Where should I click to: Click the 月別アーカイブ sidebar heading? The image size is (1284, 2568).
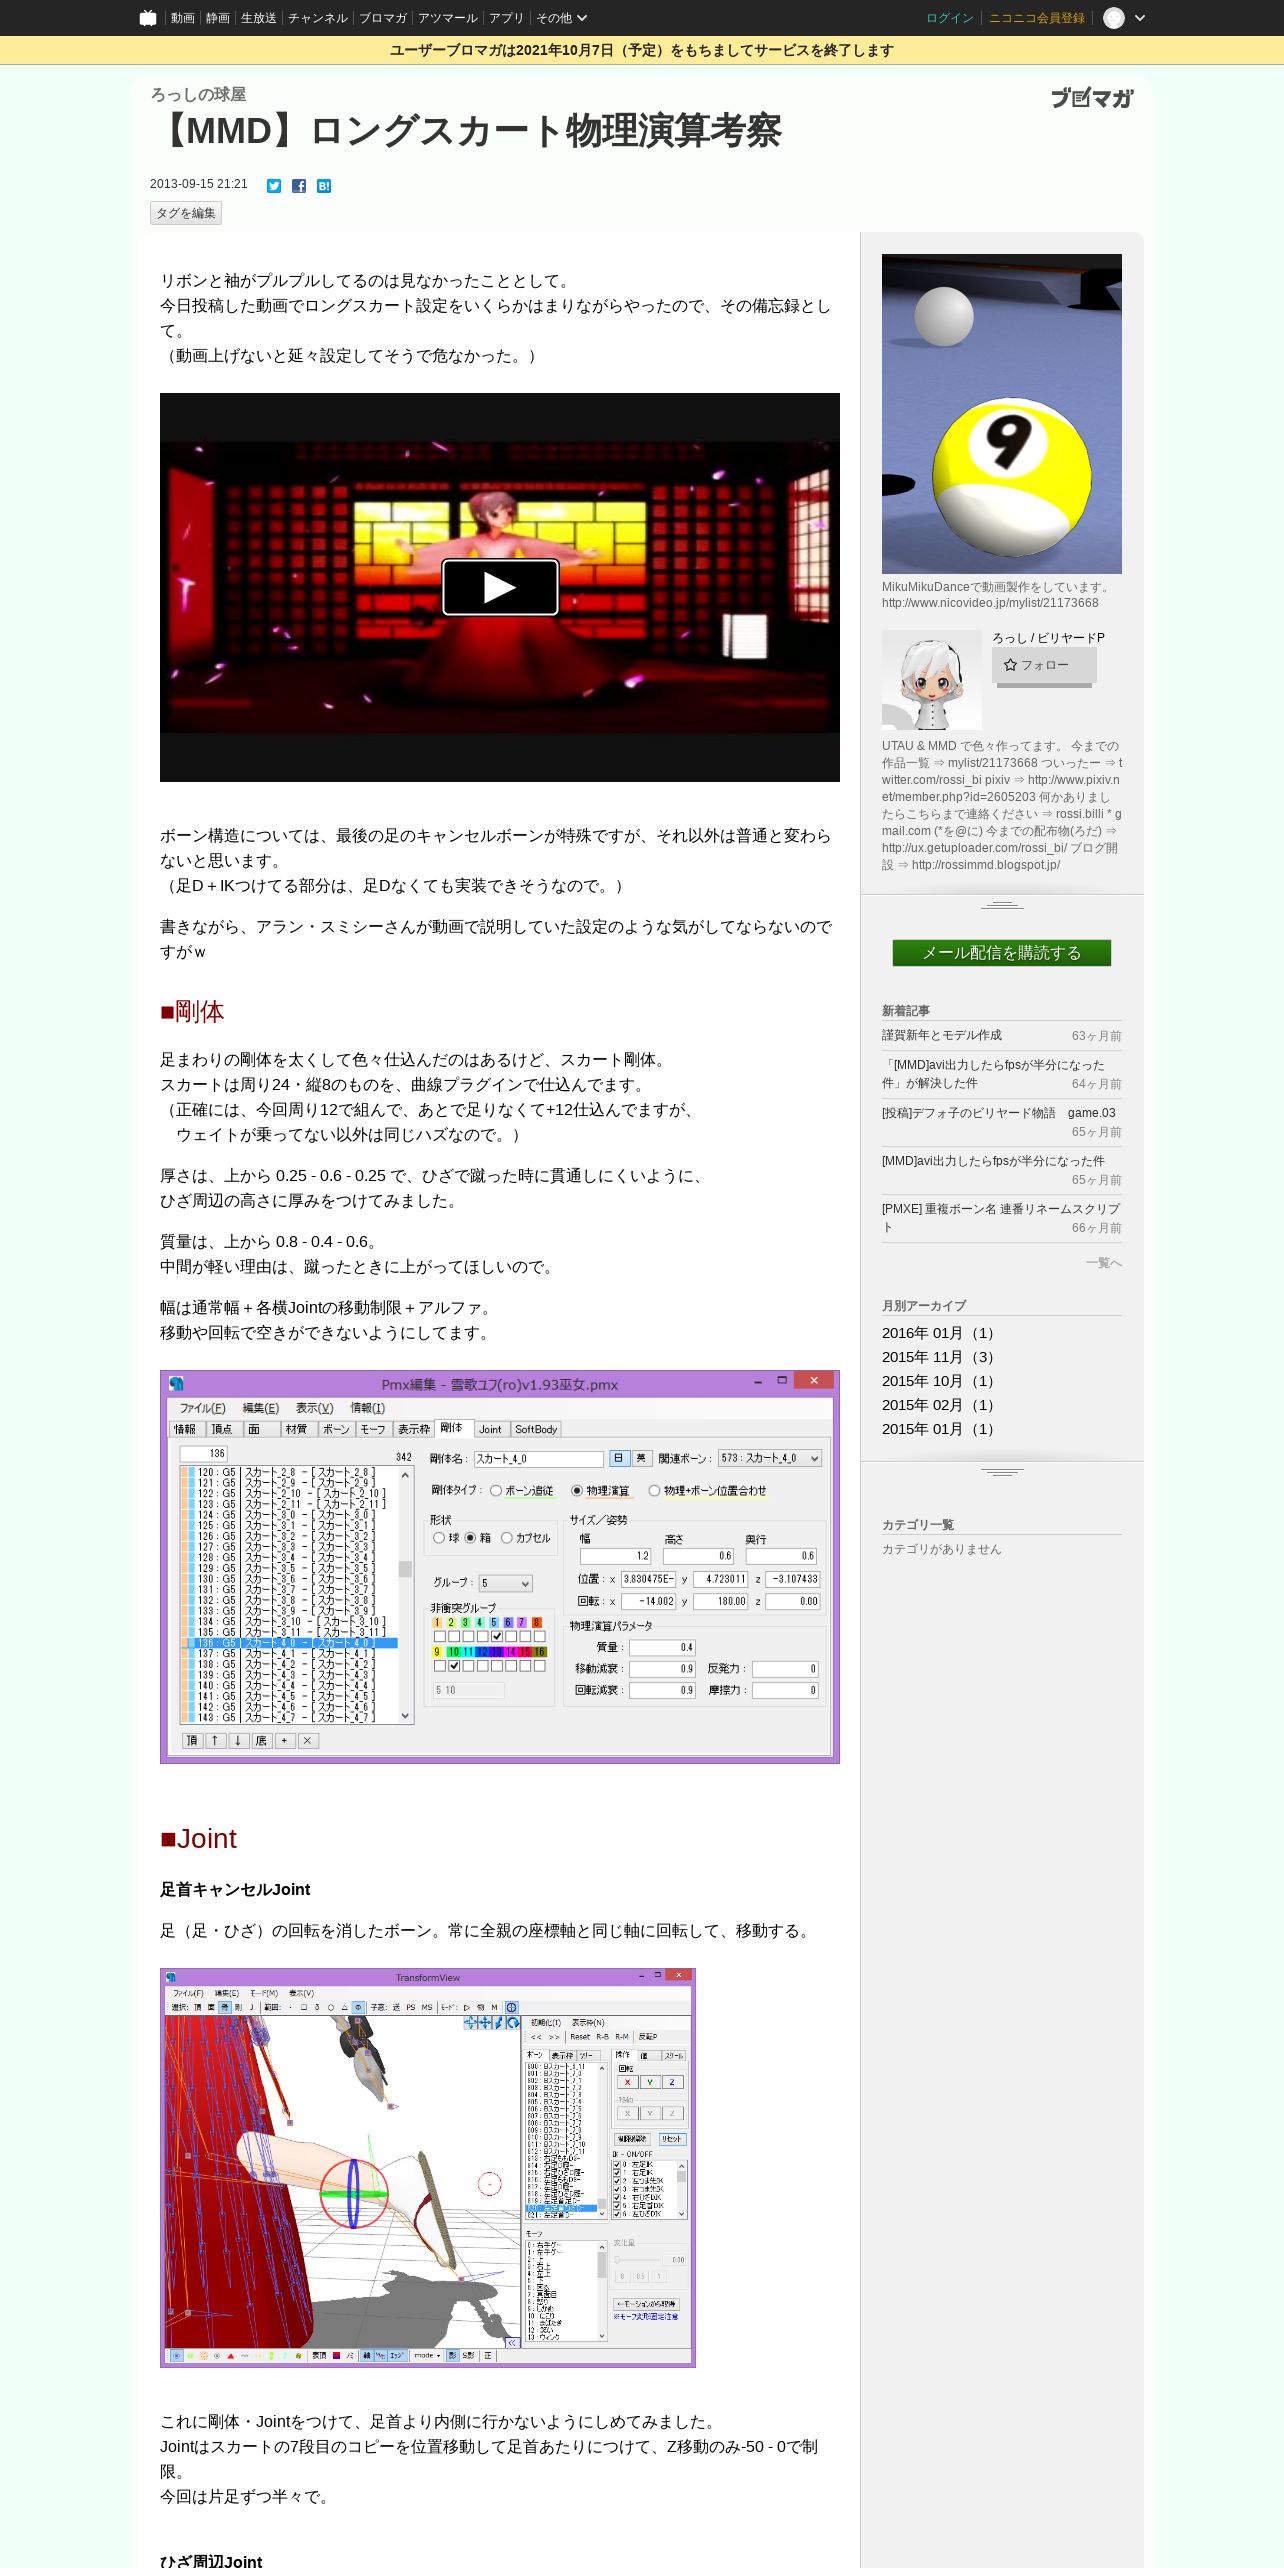924,1306
